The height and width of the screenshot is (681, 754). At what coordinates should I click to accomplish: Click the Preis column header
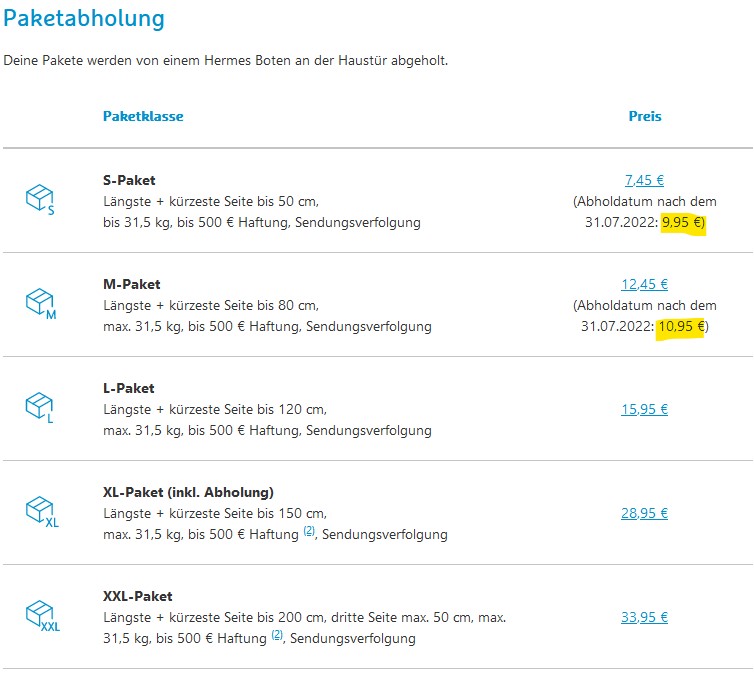point(645,116)
